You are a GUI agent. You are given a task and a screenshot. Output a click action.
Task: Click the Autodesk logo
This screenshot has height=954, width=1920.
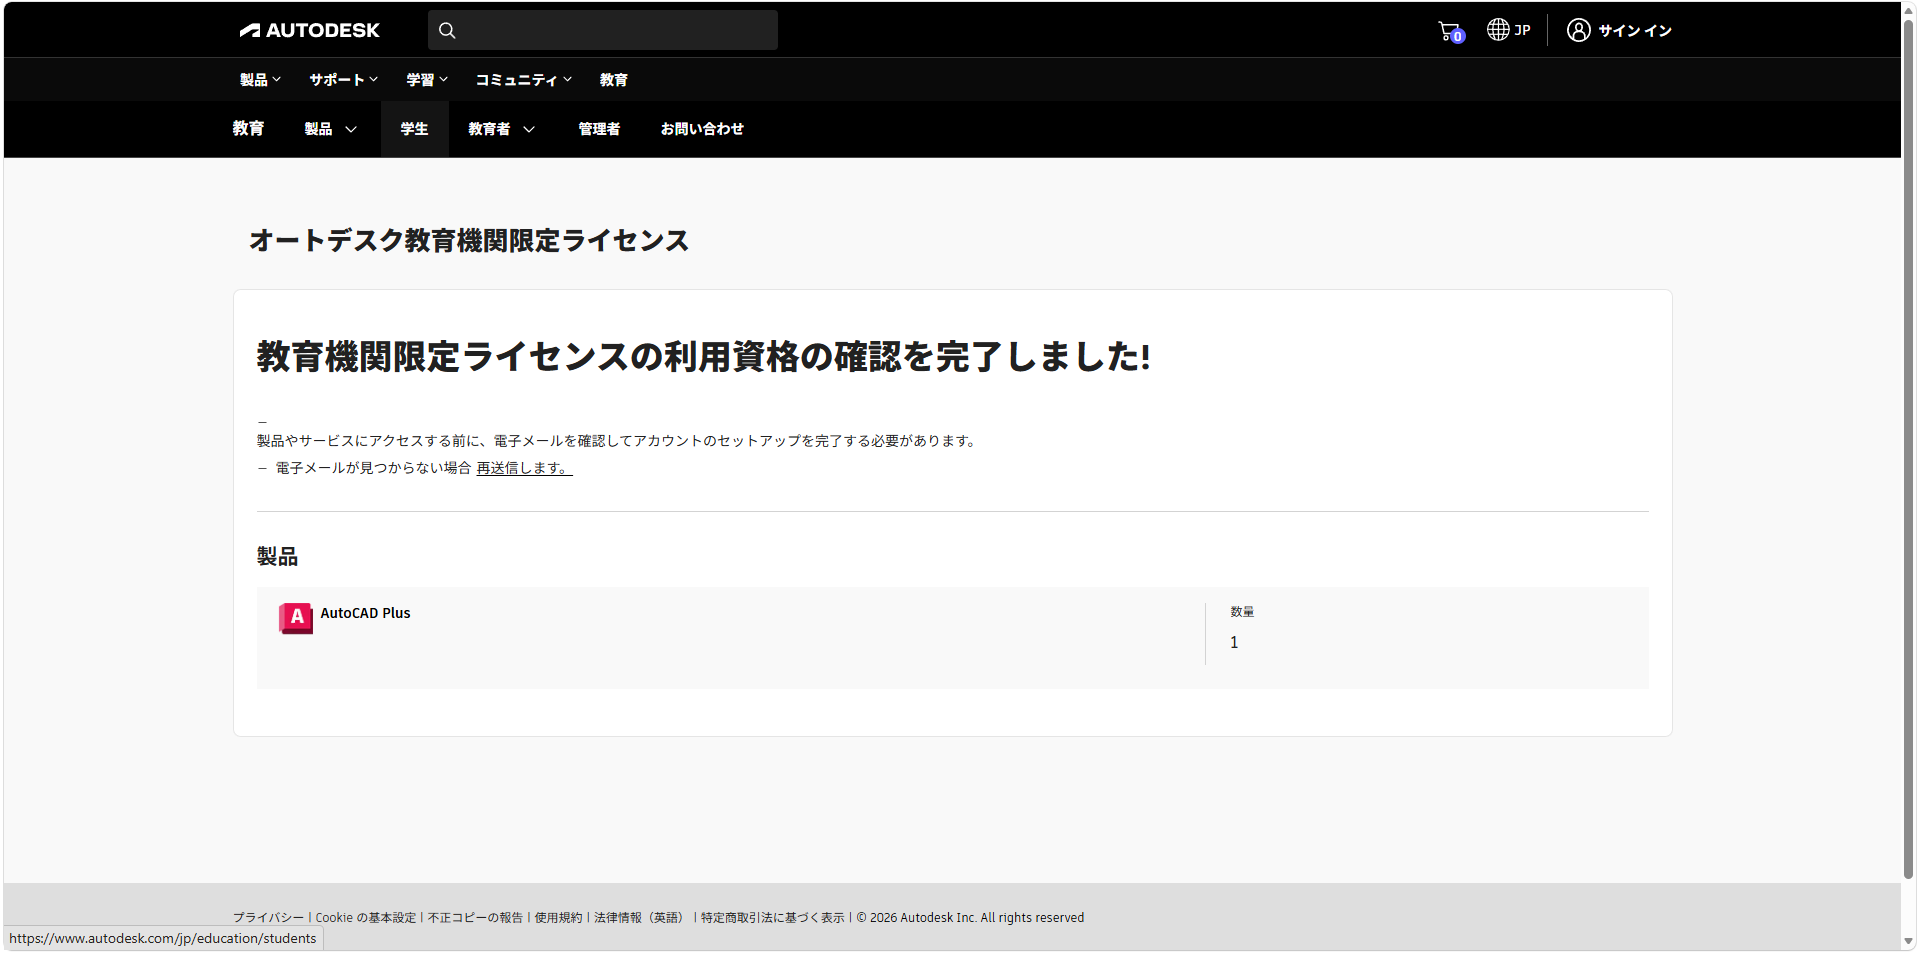click(309, 30)
